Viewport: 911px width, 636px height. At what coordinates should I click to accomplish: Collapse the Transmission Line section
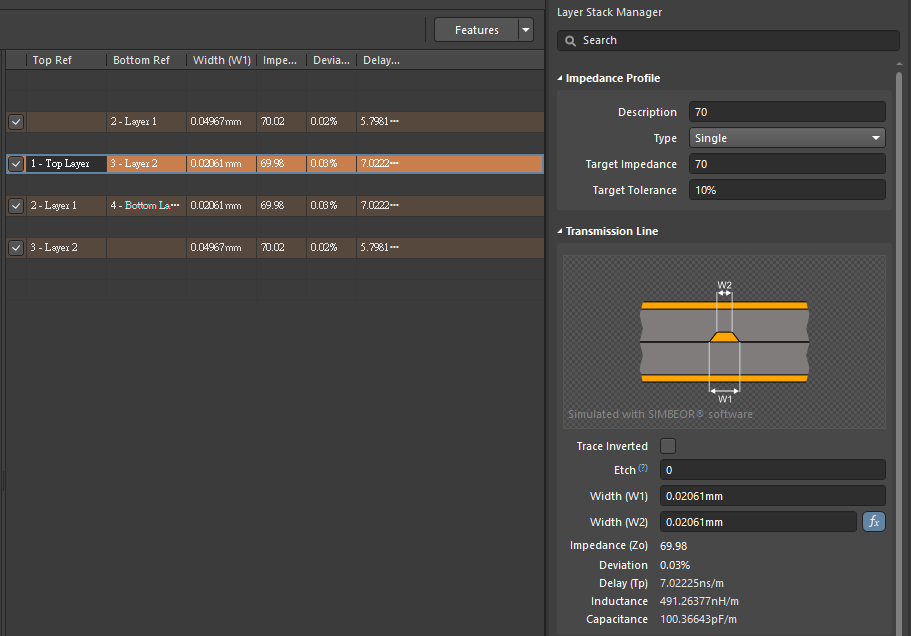(x=561, y=231)
